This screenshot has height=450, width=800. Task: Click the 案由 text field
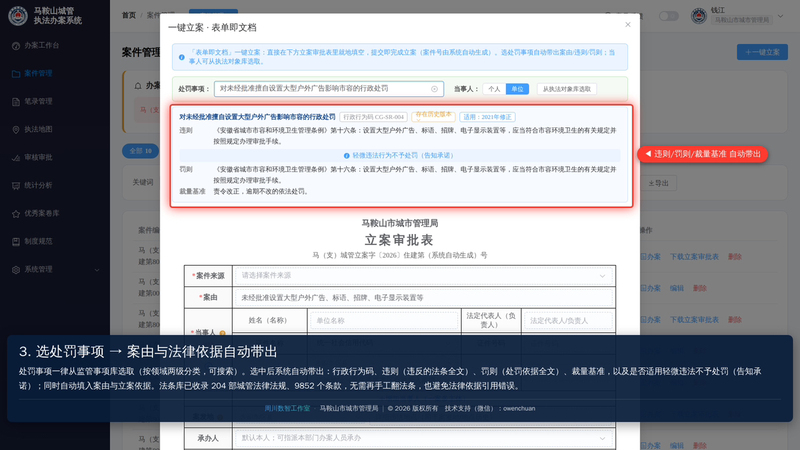pos(424,297)
